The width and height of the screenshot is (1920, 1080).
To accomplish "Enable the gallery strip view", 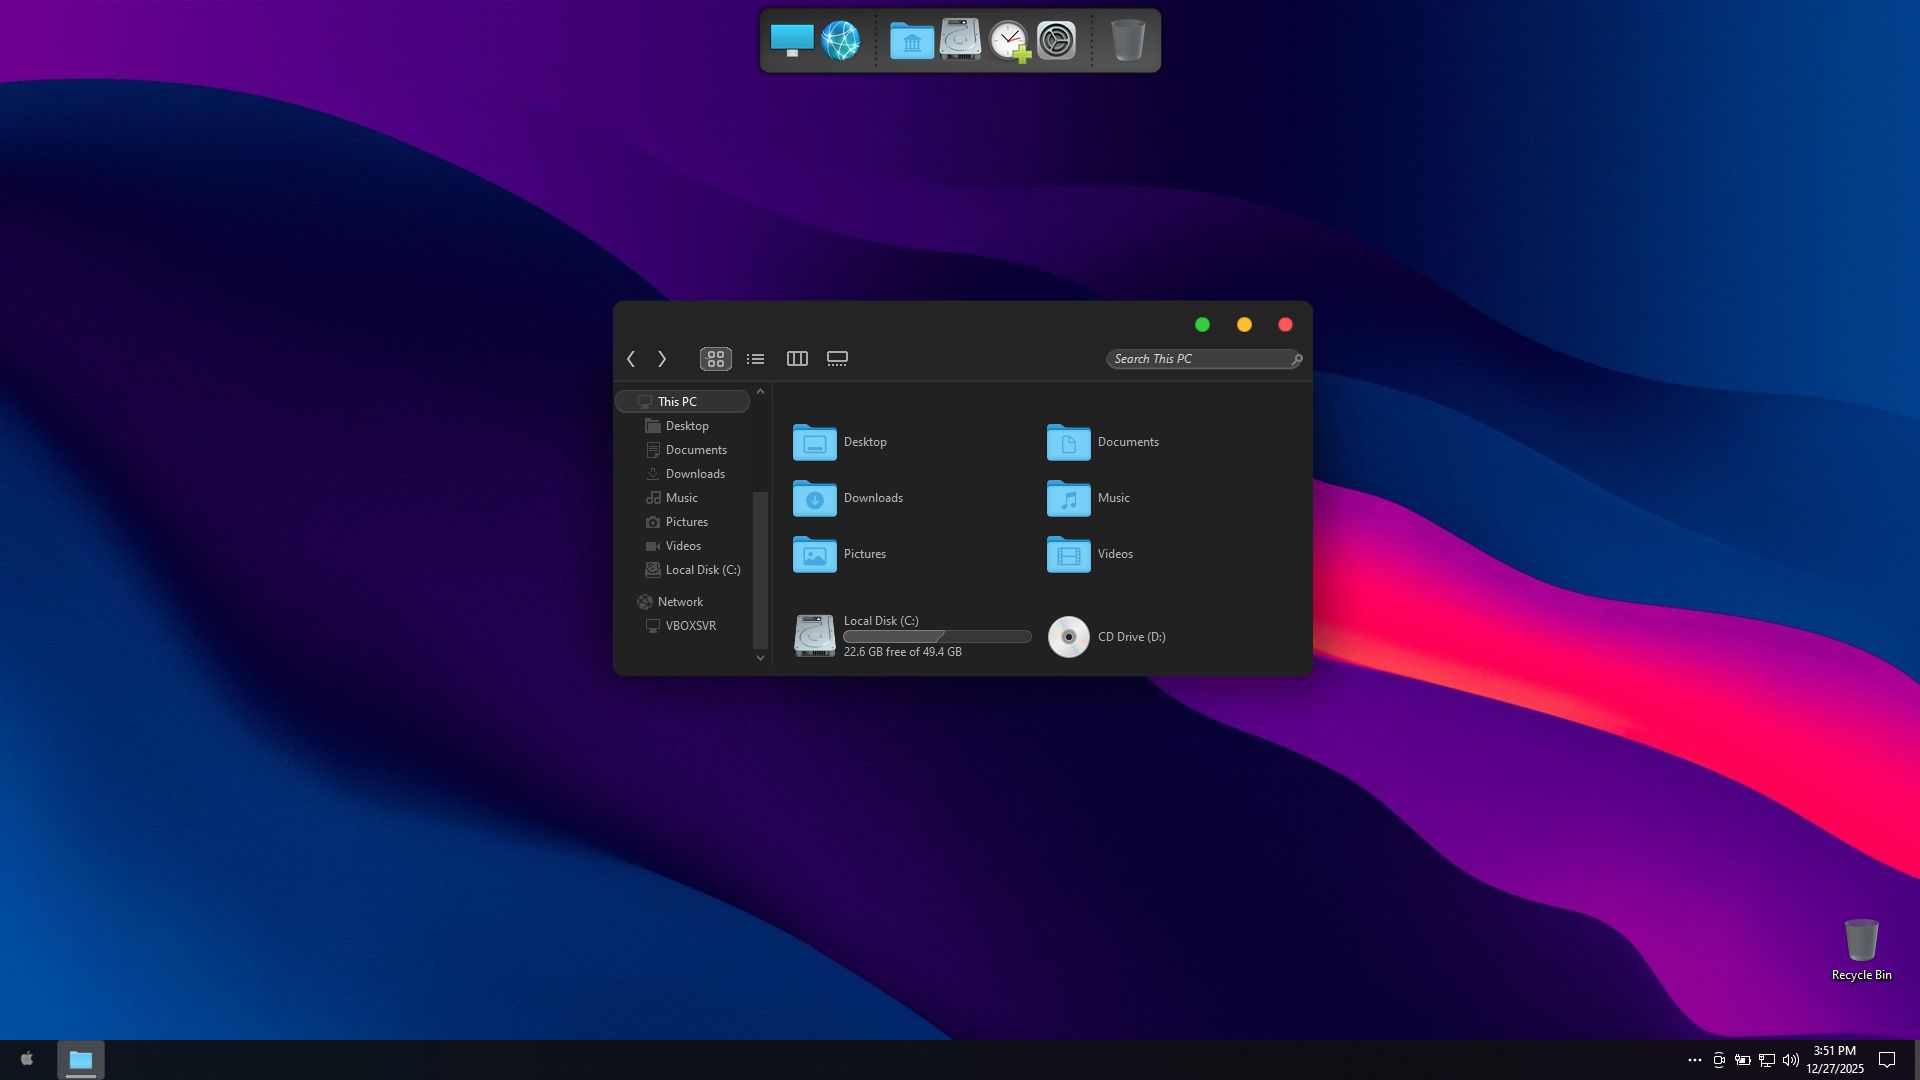I will point(837,359).
